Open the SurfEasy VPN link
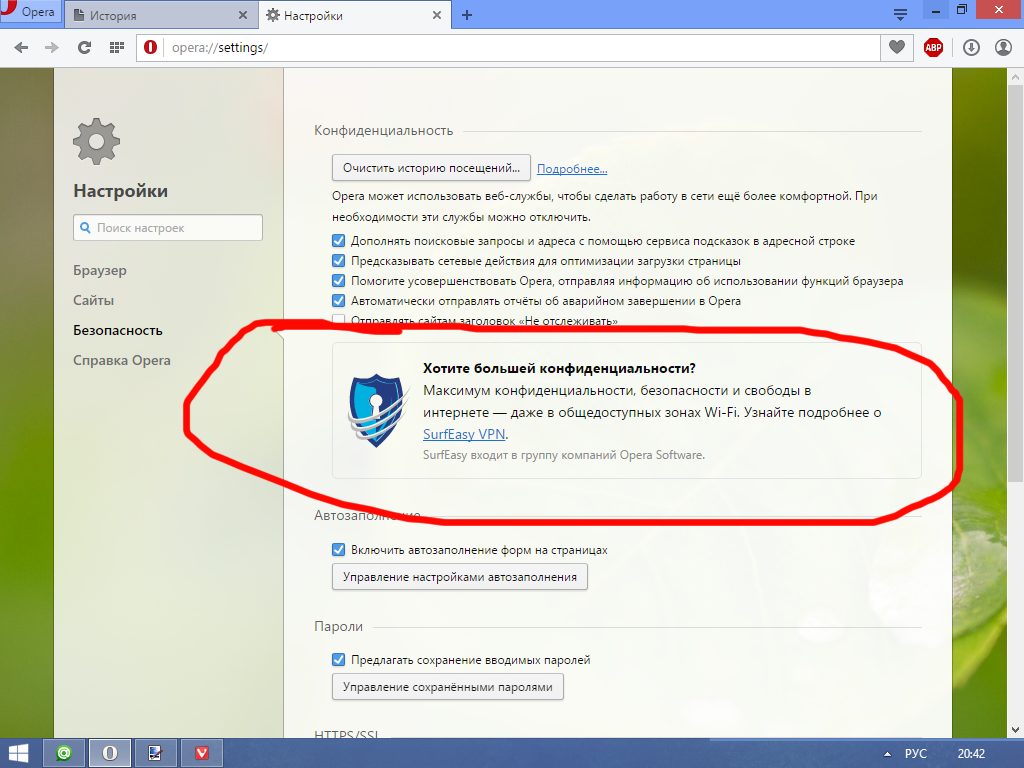The height and width of the screenshot is (768, 1024). (x=464, y=434)
